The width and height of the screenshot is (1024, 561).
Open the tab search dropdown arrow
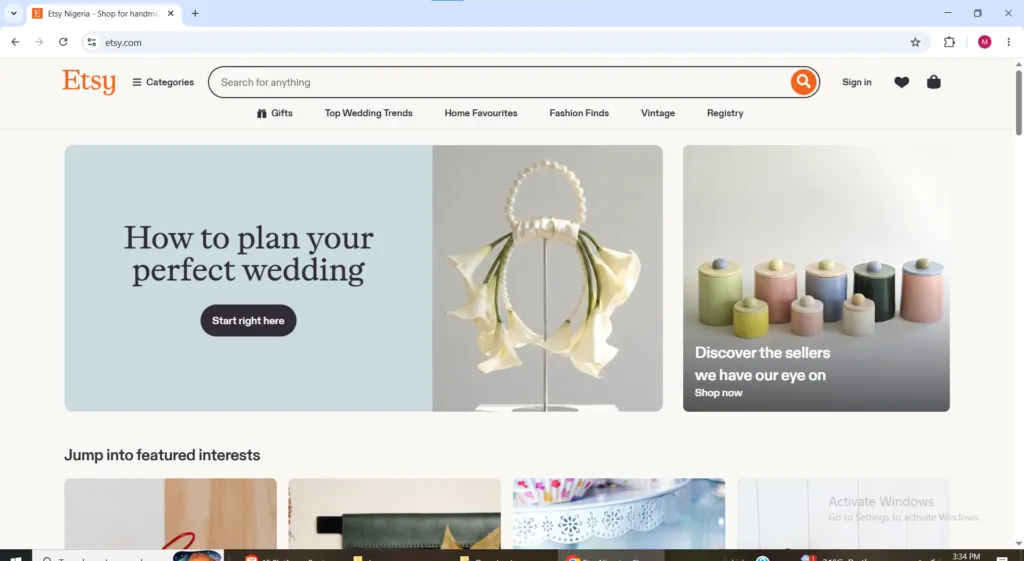[x=13, y=13]
